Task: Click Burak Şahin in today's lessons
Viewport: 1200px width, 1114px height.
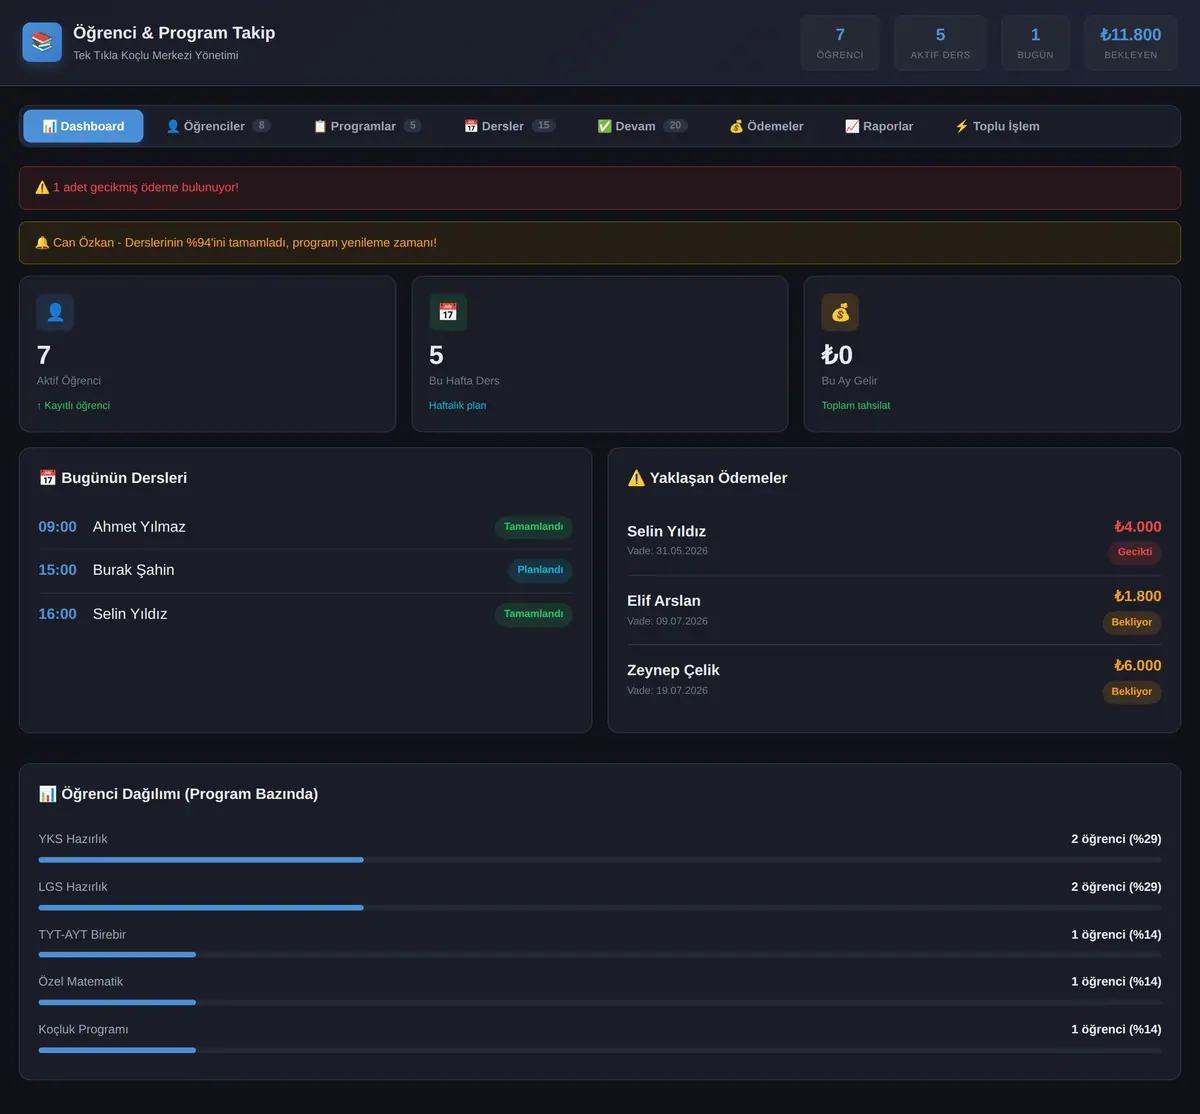Action: pos(134,570)
